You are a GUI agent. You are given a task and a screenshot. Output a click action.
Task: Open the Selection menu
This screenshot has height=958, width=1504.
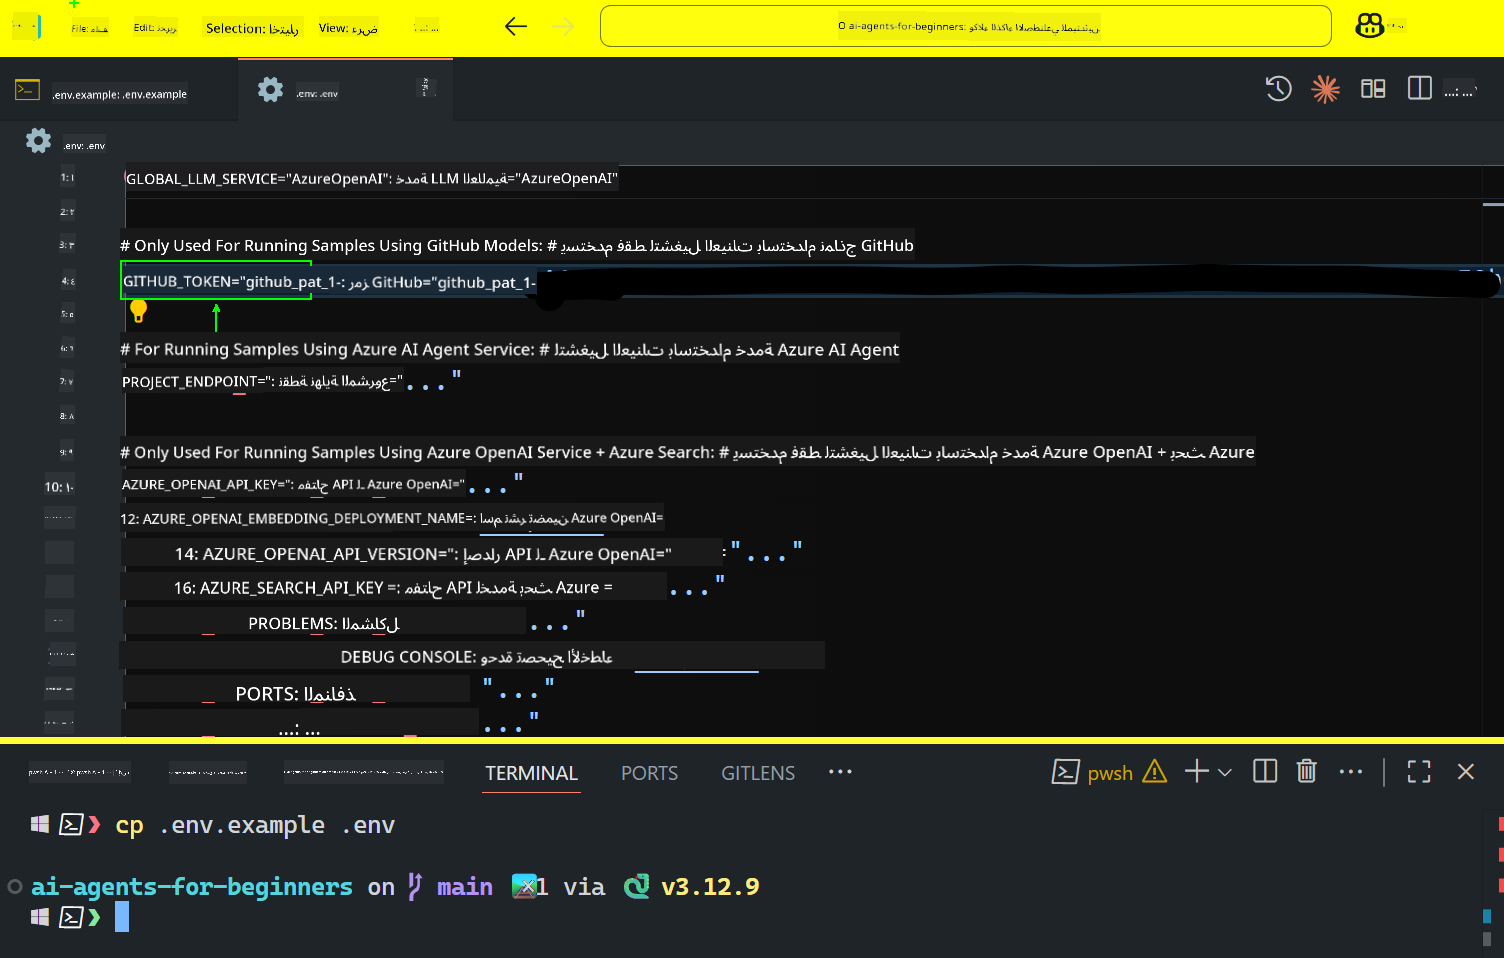pos(252,28)
